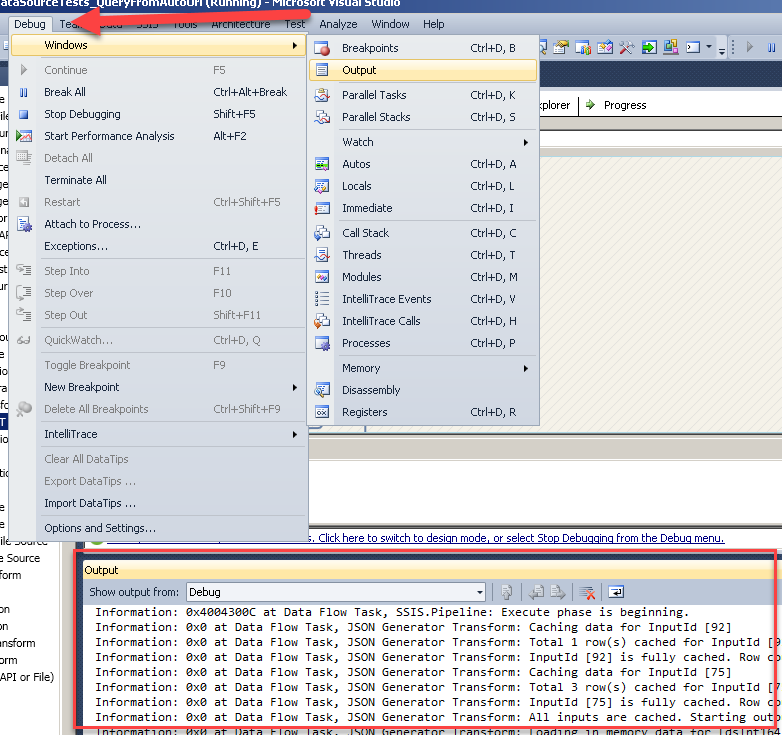Open Exceptions… dialog
Image resolution: width=782 pixels, height=735 pixels.
158,246
